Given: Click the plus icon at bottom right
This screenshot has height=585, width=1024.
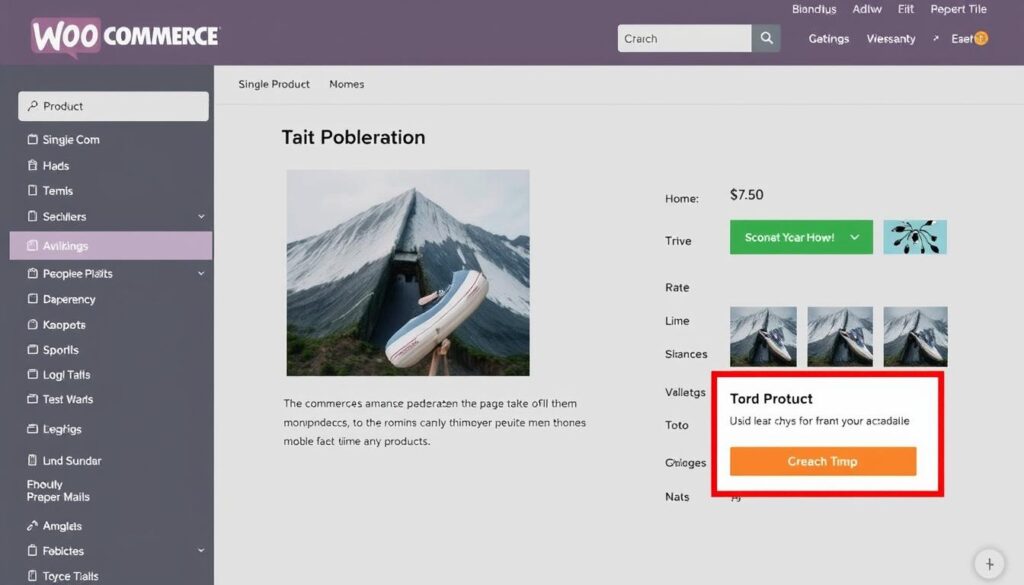Looking at the screenshot, I should click(988, 562).
